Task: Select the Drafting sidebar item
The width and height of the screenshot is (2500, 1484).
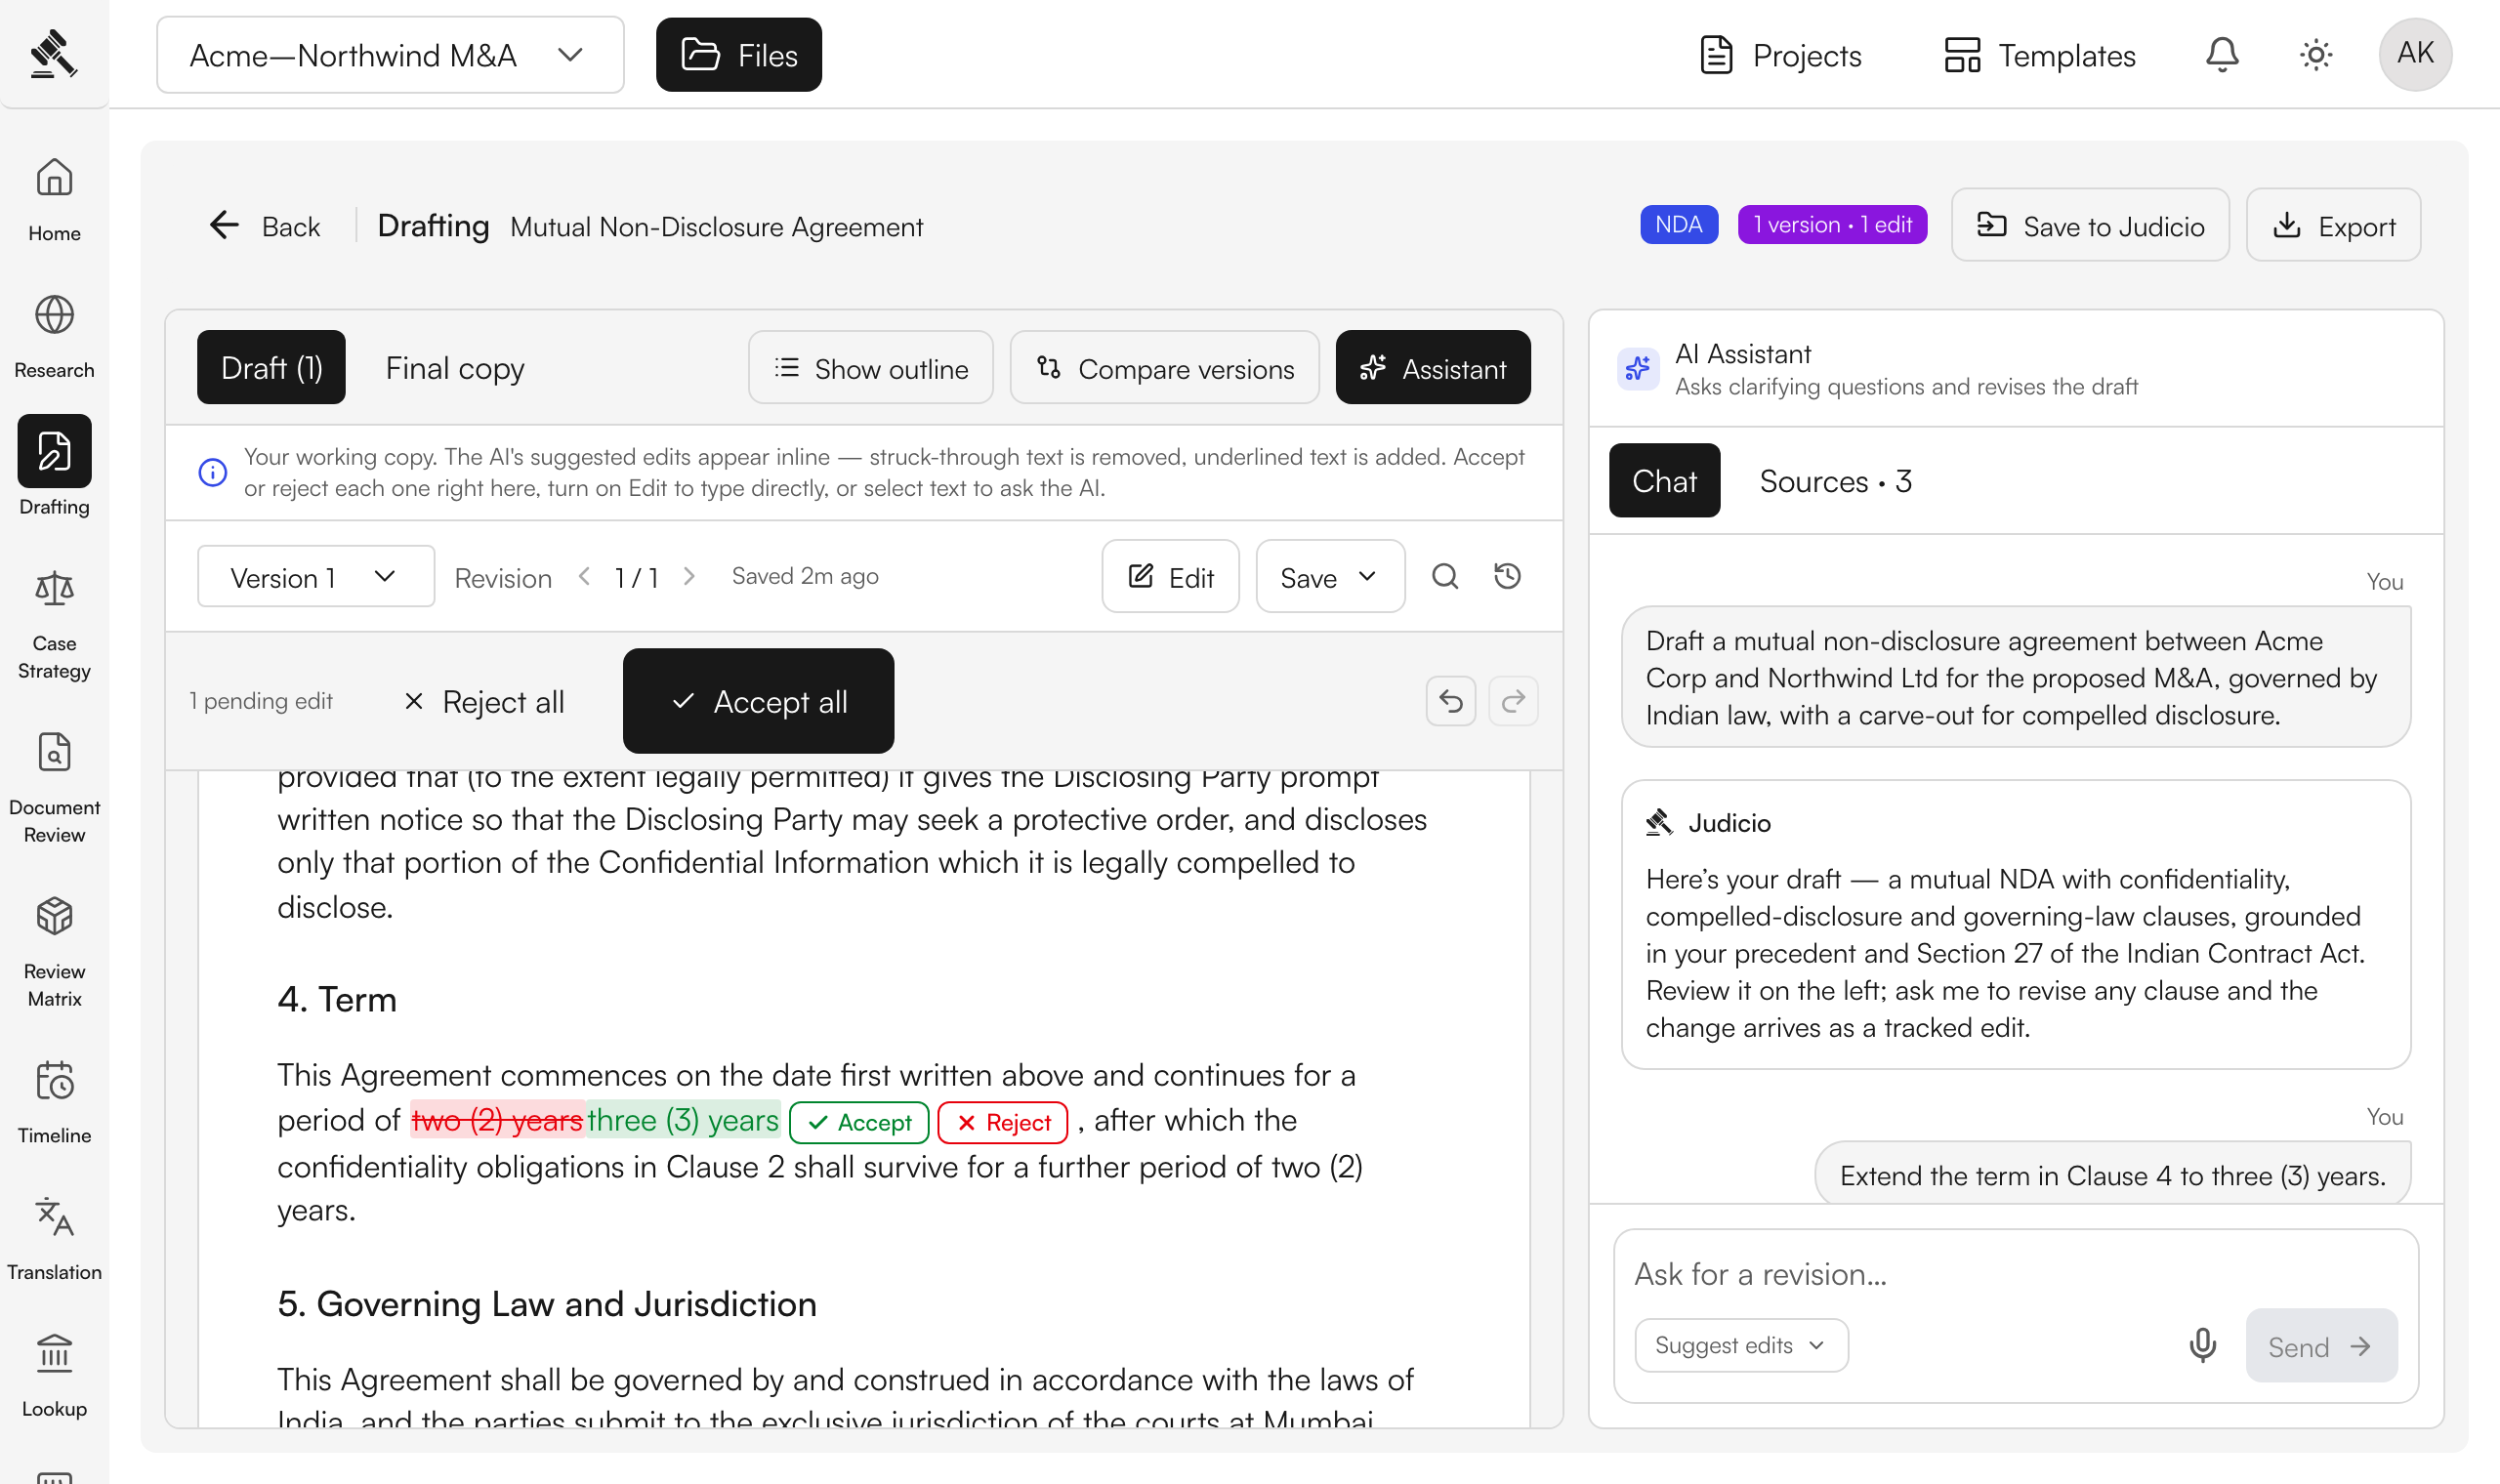Action: point(54,466)
